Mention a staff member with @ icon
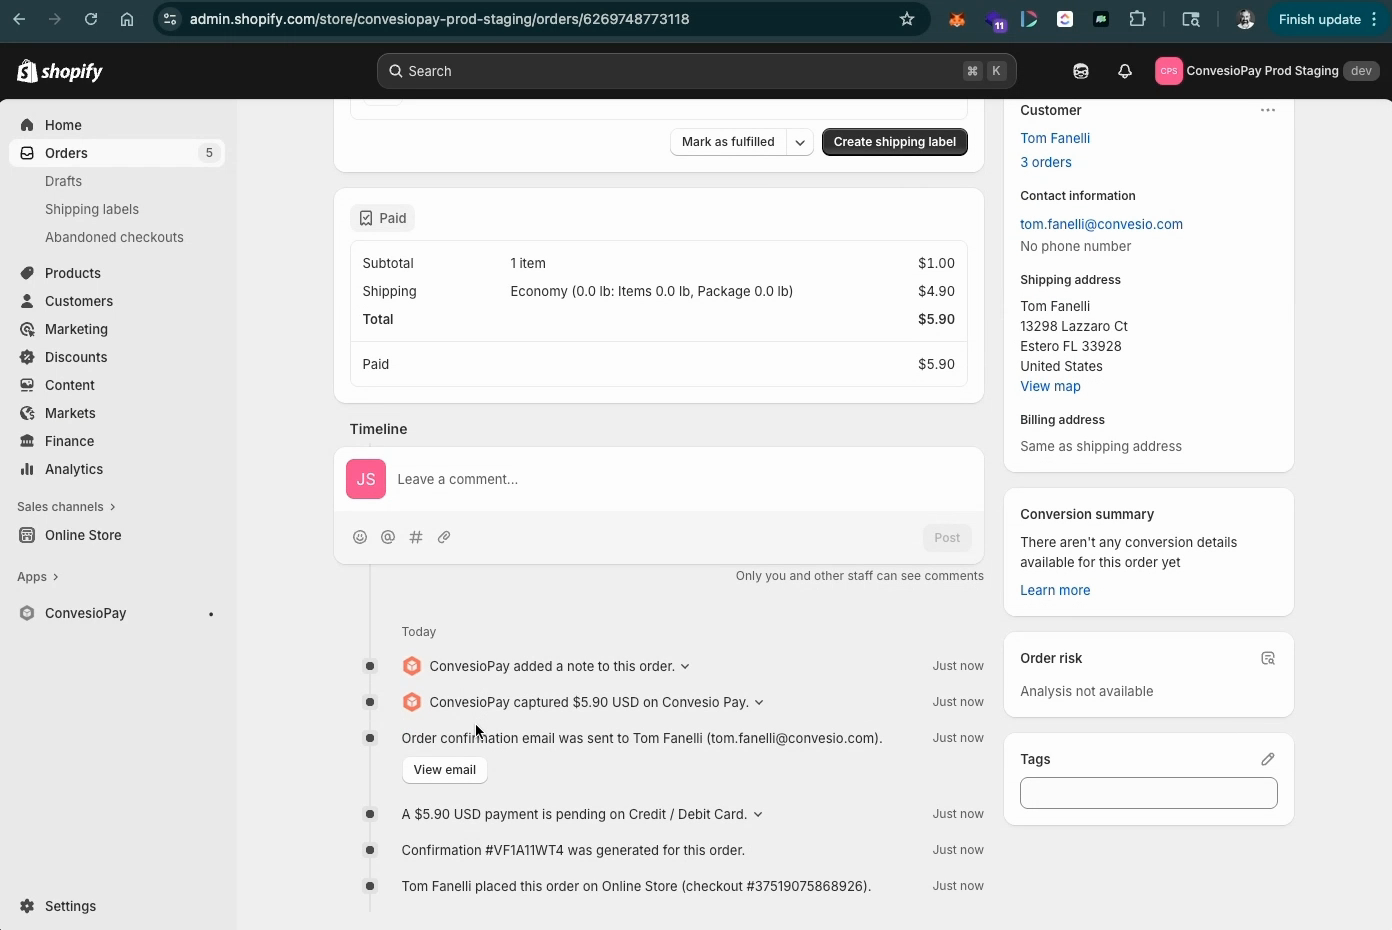This screenshot has height=930, width=1392. pyautogui.click(x=388, y=537)
